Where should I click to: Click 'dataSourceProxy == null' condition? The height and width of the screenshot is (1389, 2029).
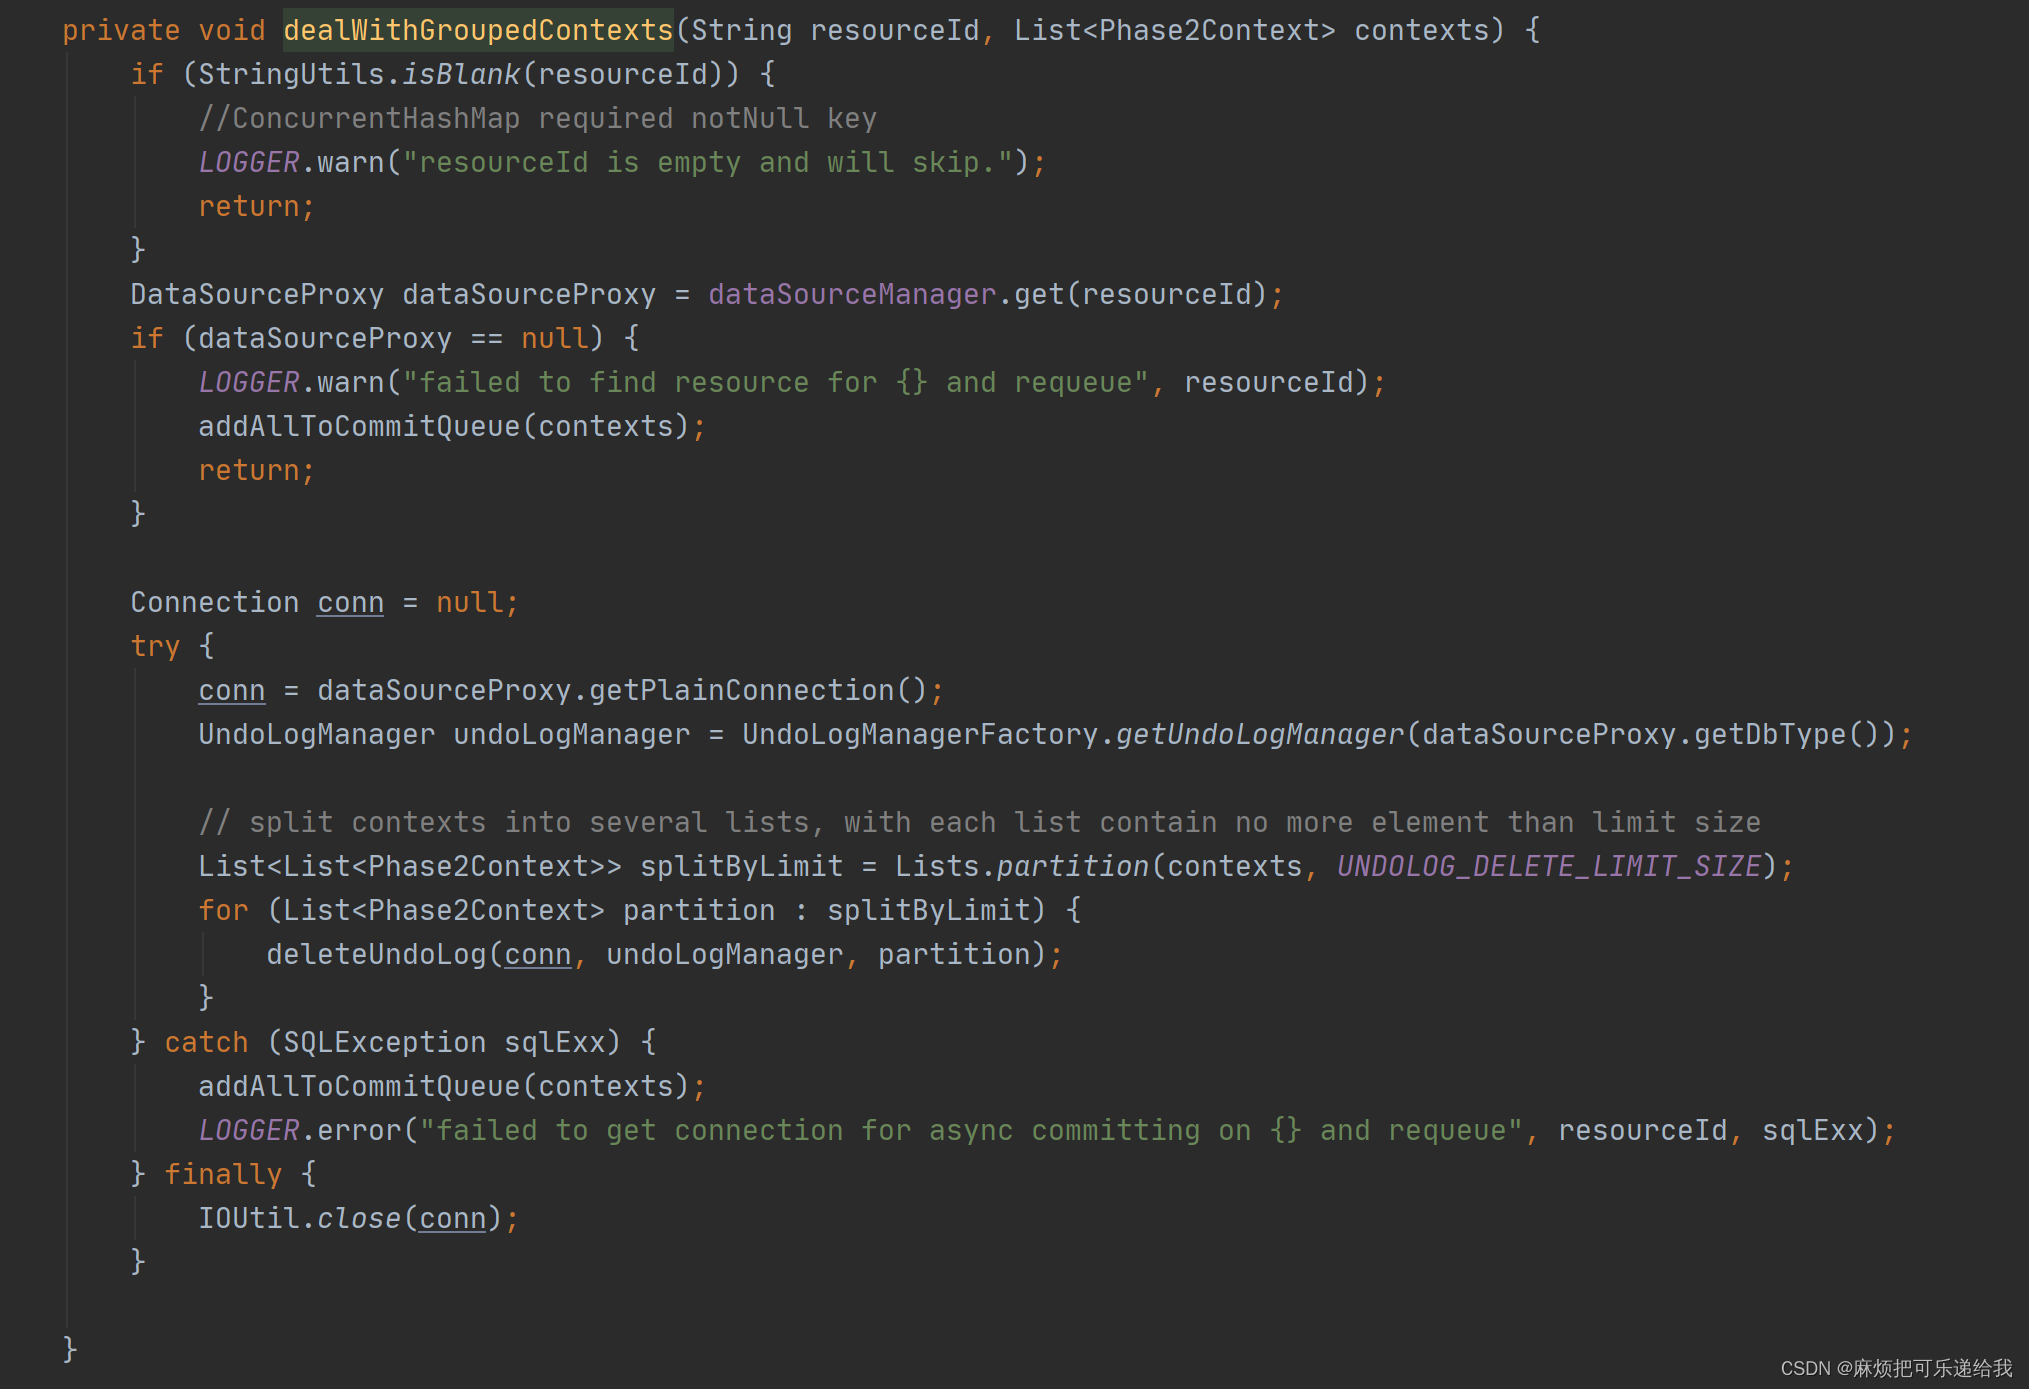tap(393, 338)
